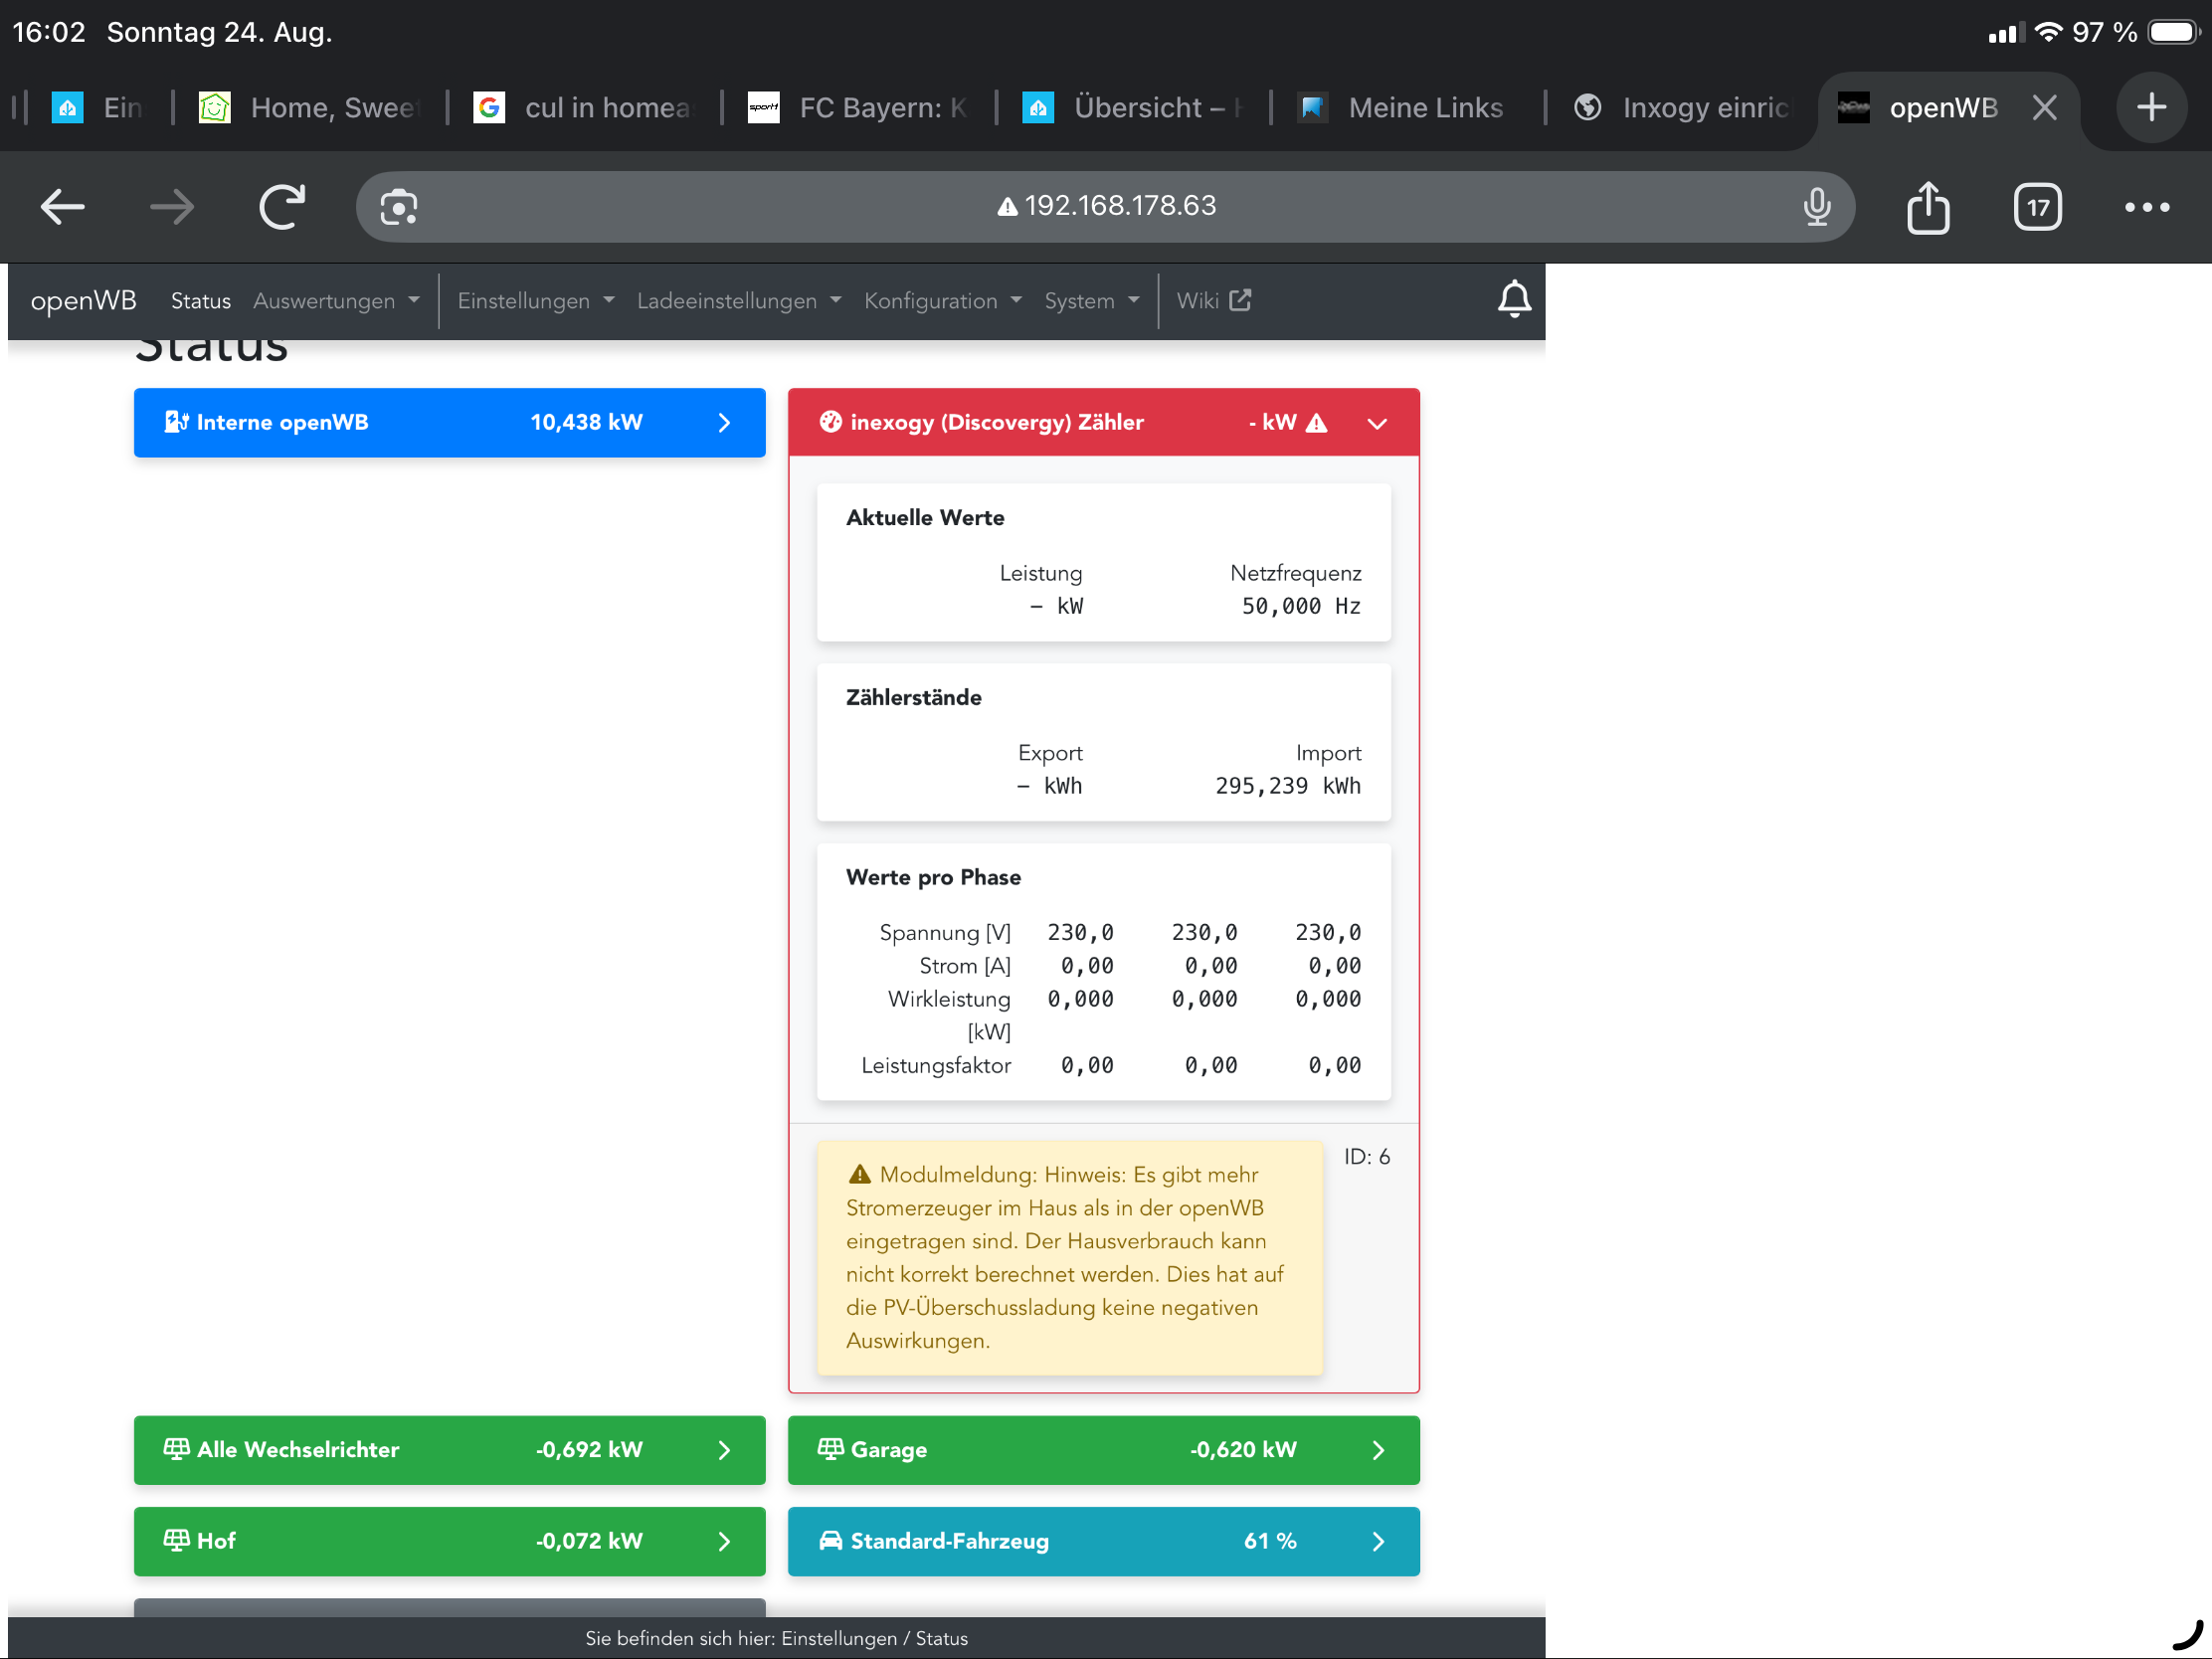Tap the microphone icon in address bar
This screenshot has width=2212, height=1659.
pos(1816,207)
